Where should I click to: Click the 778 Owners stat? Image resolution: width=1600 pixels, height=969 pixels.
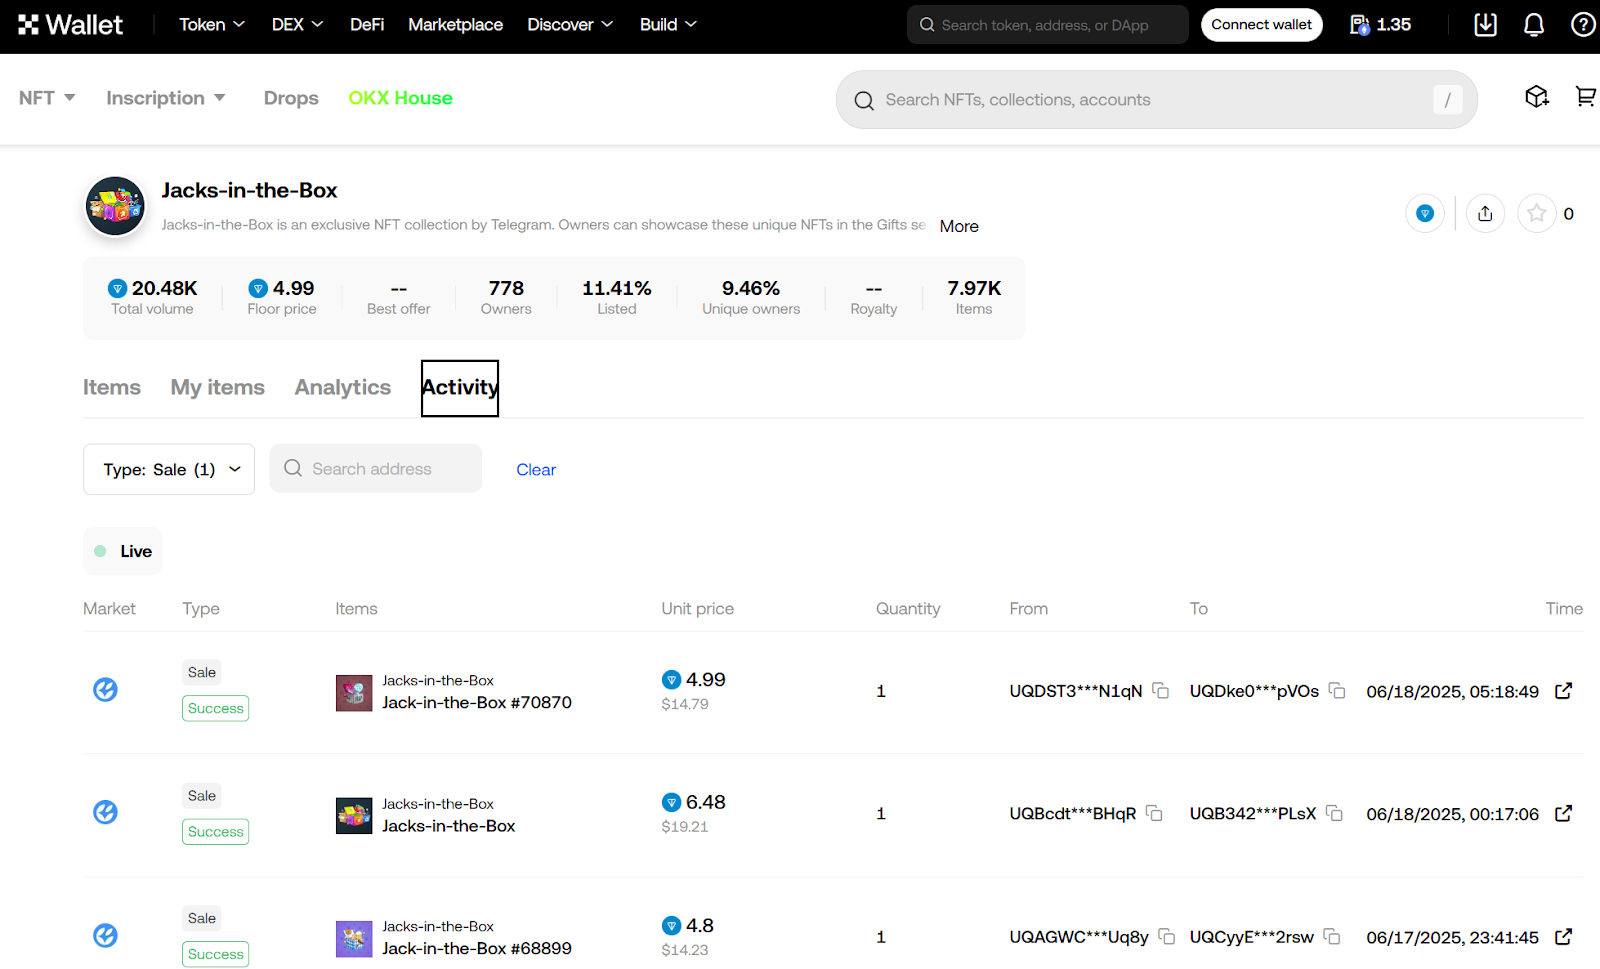coord(506,298)
